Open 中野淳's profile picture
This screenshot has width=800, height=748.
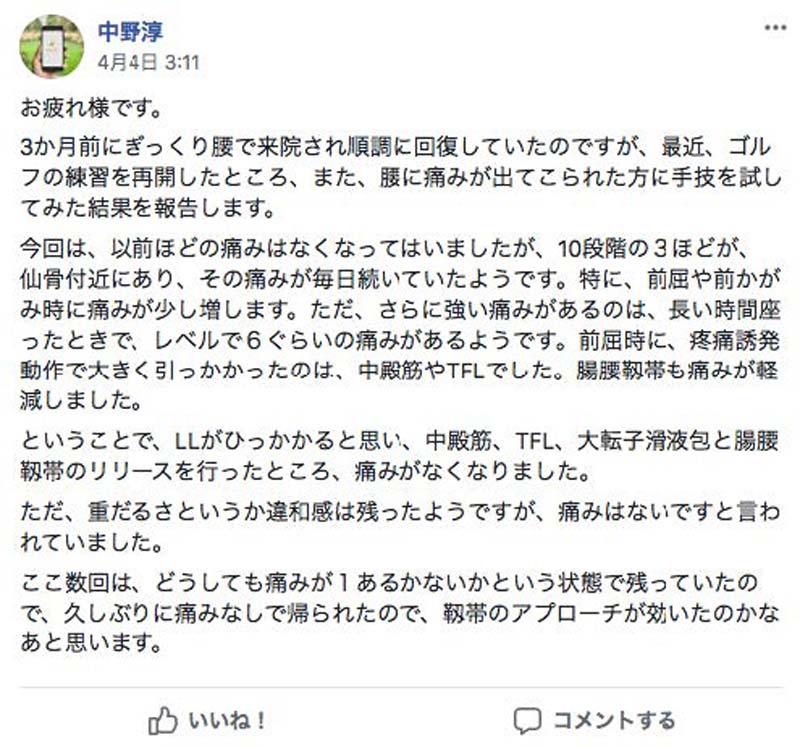(52, 46)
